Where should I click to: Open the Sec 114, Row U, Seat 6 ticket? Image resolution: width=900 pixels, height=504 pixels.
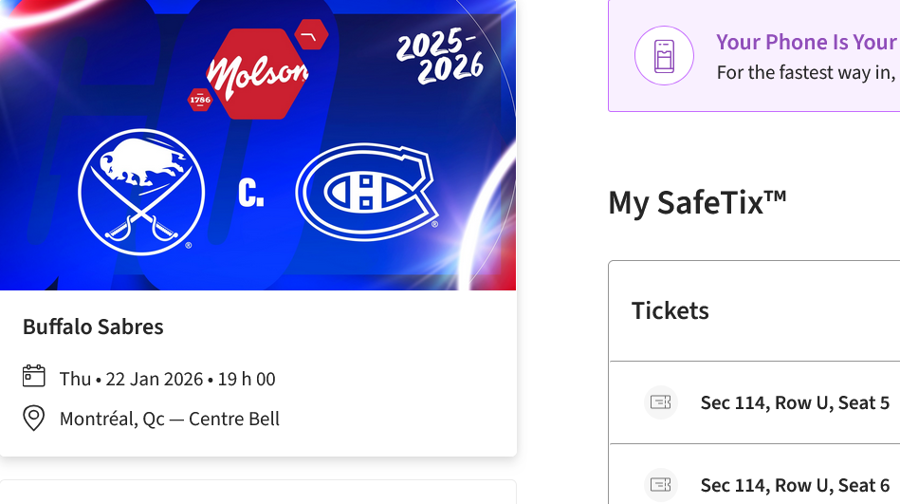[794, 485]
